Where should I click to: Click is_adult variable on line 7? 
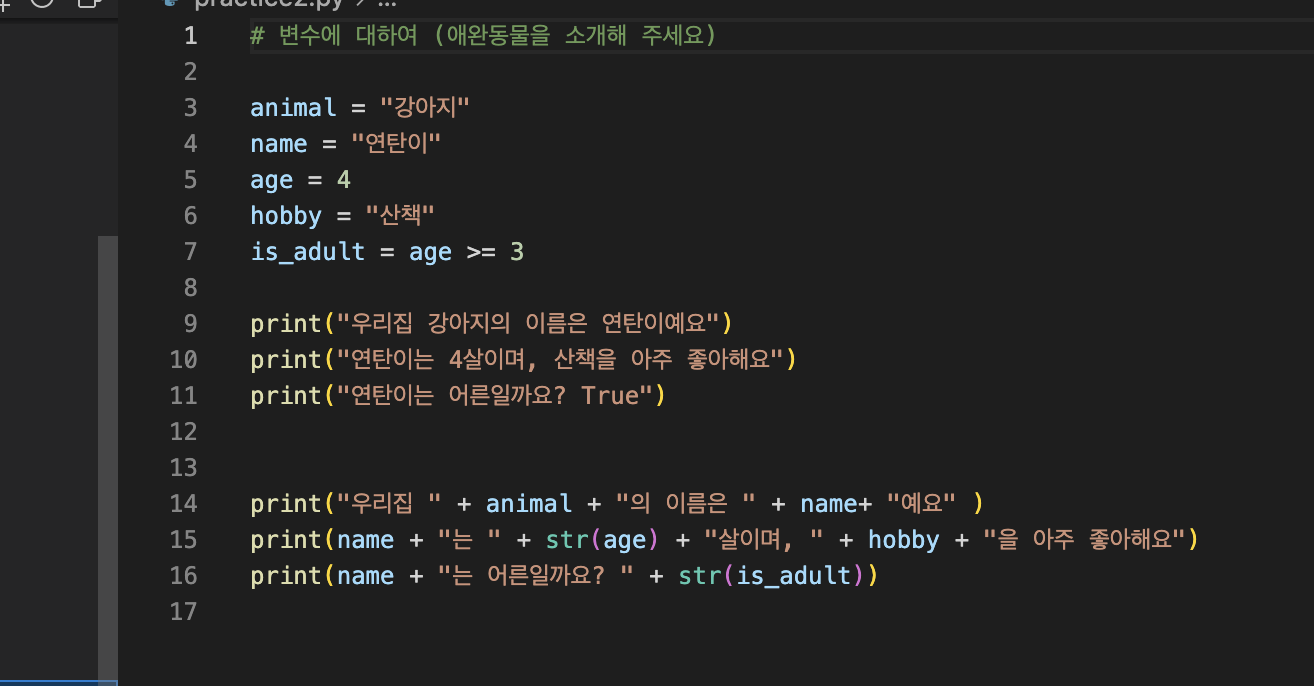click(x=308, y=252)
